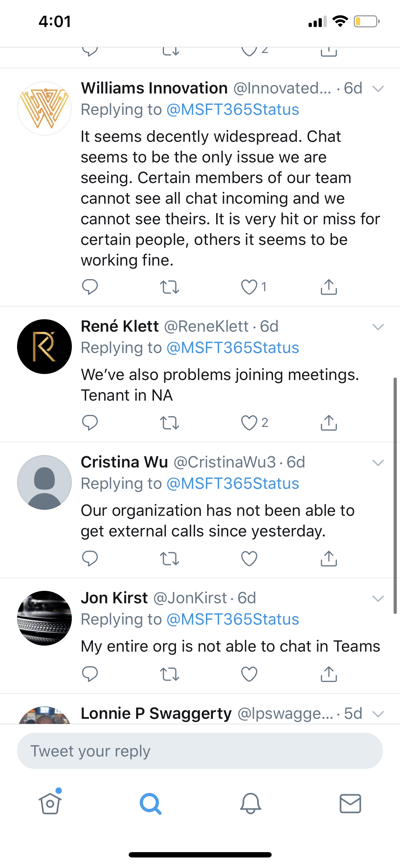This screenshot has width=400, height=866.
Task: Tap the Tweet your reply field
Action: click(200, 751)
